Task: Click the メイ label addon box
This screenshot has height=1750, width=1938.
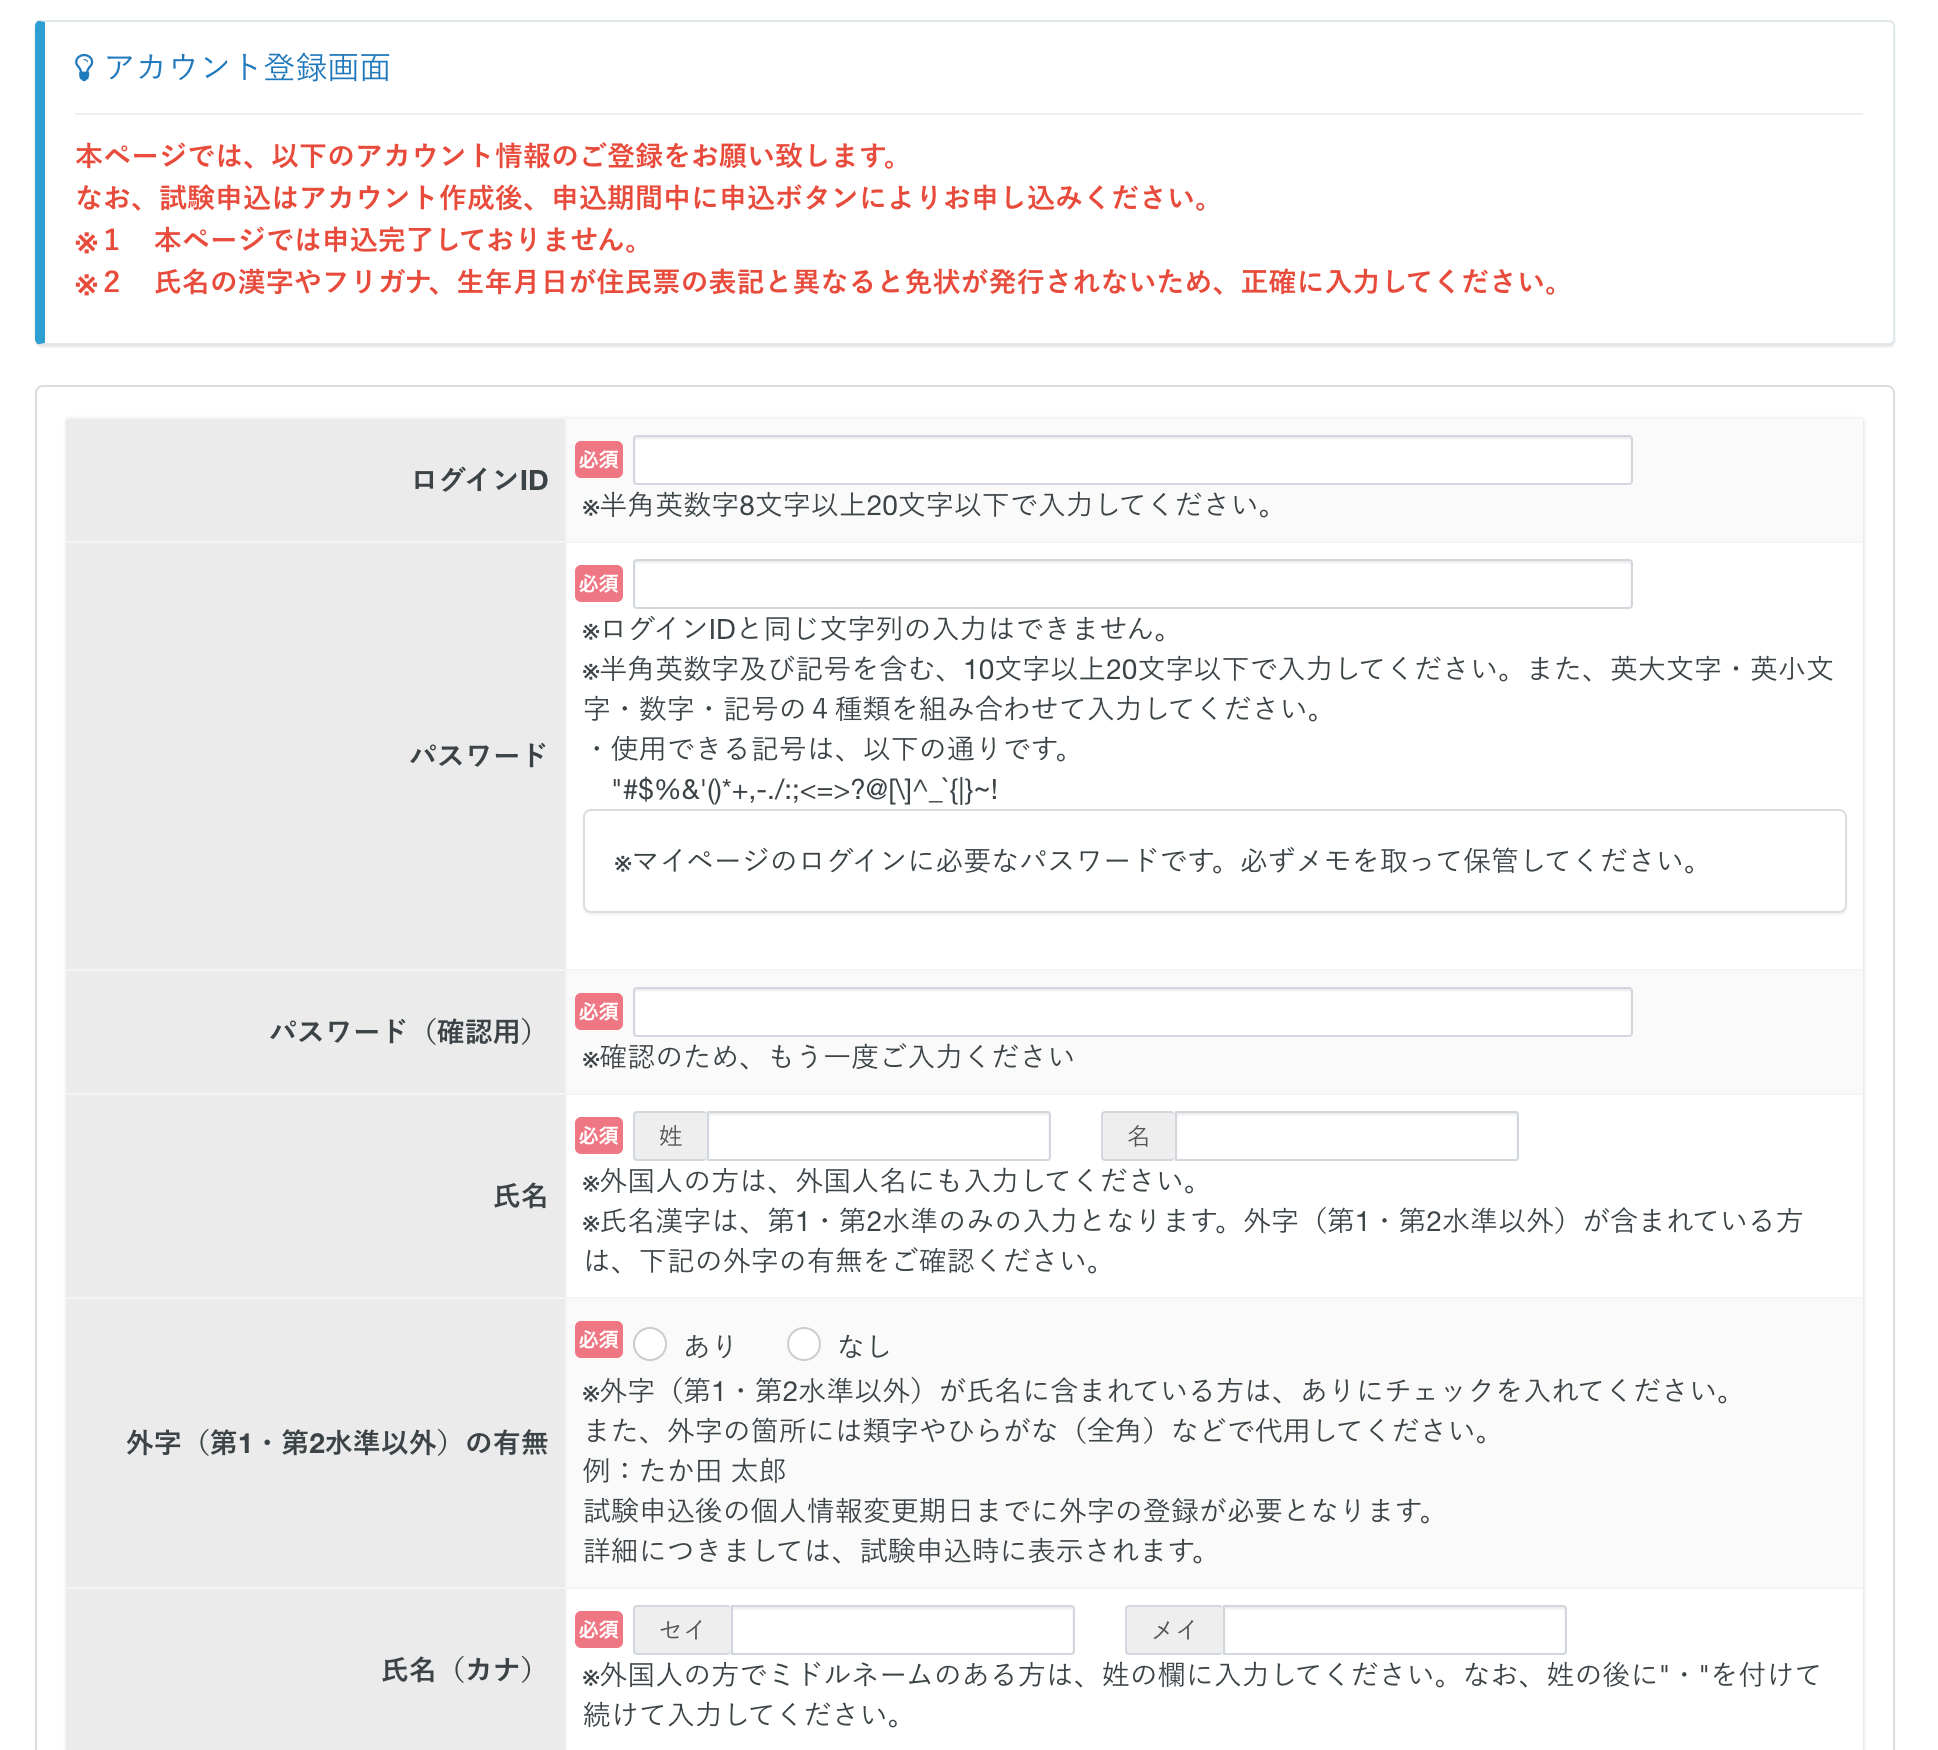Action: pos(1174,1630)
